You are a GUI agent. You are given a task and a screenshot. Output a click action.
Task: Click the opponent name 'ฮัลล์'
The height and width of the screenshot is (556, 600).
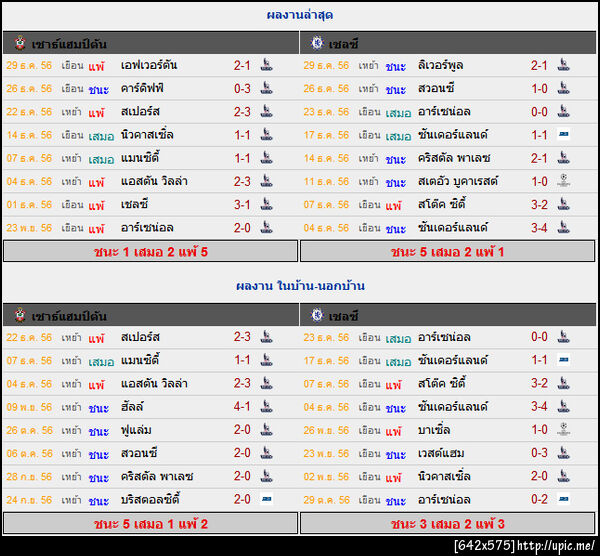click(132, 407)
